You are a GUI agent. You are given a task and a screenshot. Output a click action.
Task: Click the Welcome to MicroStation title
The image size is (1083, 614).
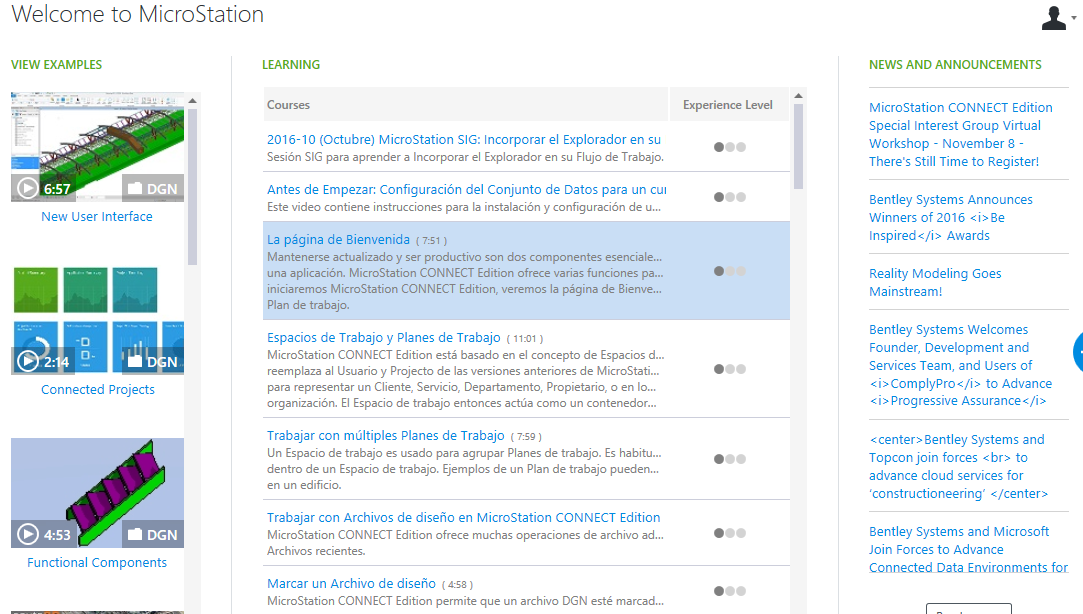137,14
